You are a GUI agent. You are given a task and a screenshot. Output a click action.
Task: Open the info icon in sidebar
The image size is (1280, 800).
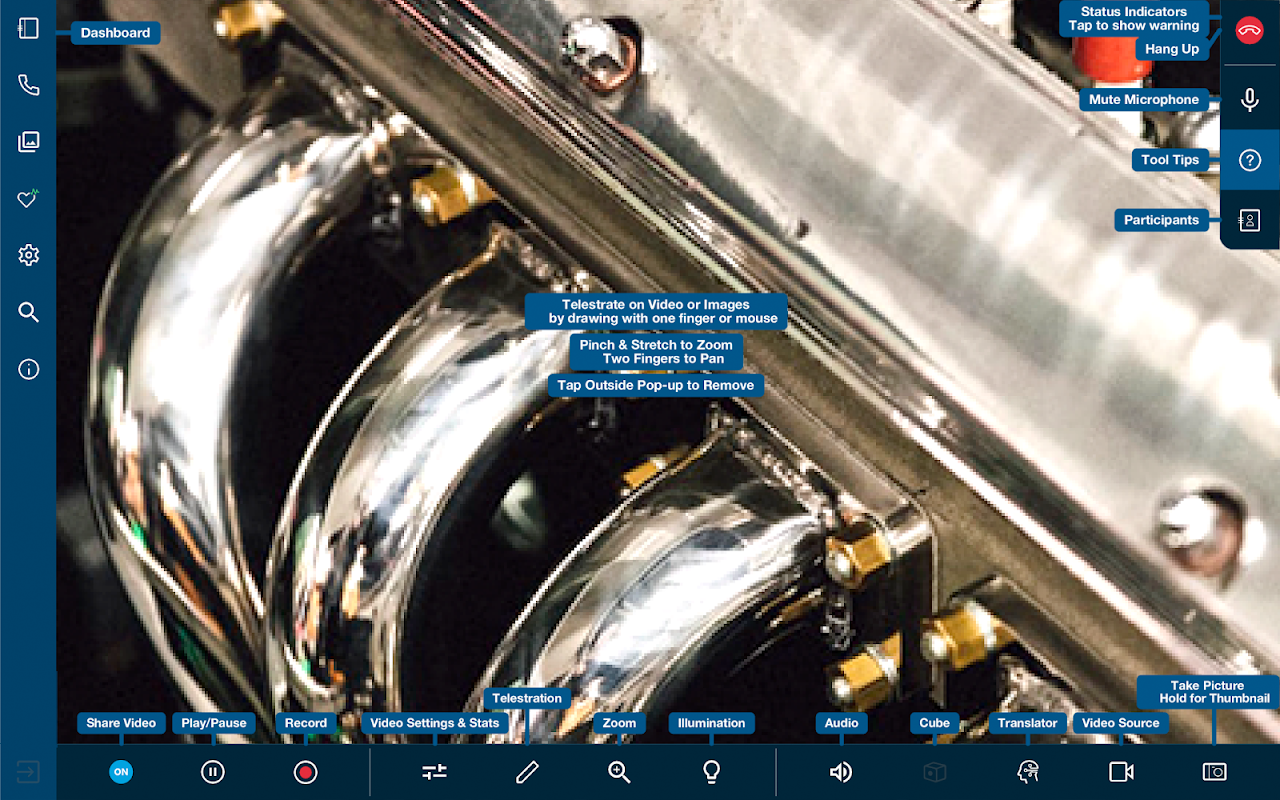point(28,370)
